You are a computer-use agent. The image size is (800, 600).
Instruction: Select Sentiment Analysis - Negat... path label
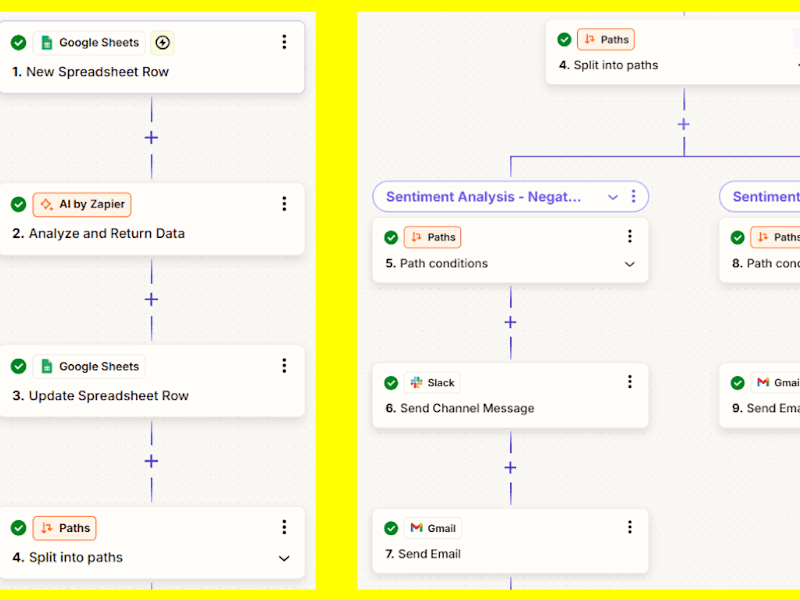(484, 197)
